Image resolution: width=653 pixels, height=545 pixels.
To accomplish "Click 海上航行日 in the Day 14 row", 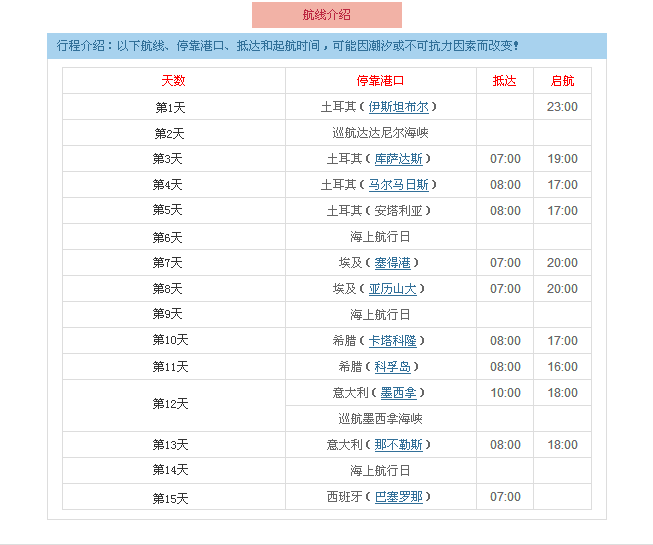I will tap(380, 471).
